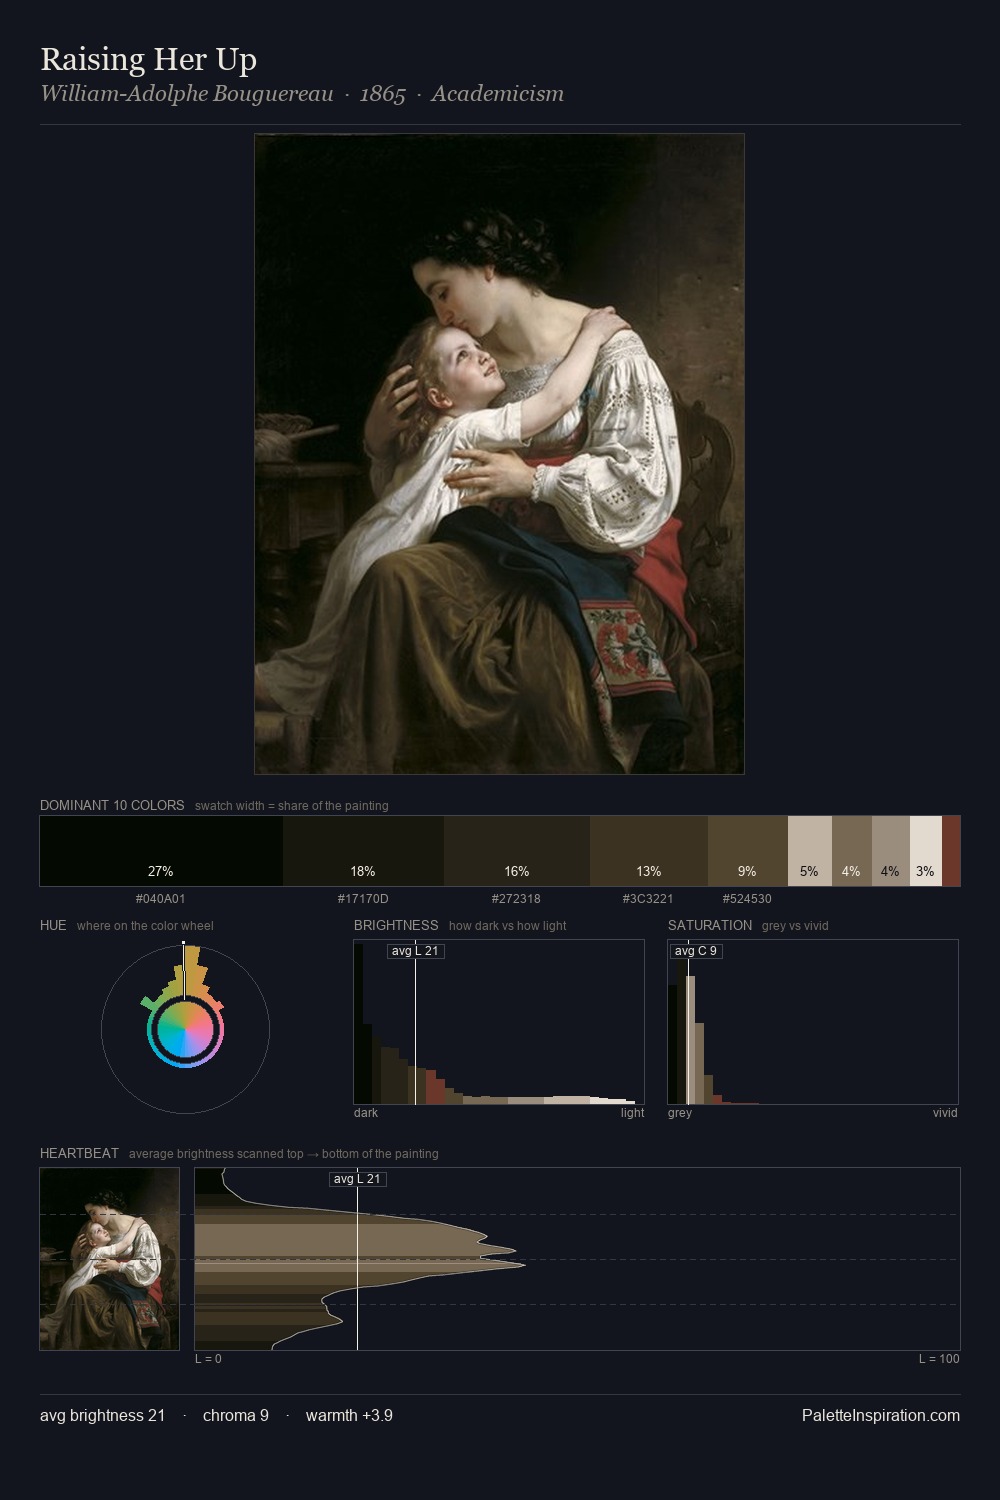Click the title 'Raising Her Up'
Screen dimensions: 1000x1500
[x=149, y=59]
